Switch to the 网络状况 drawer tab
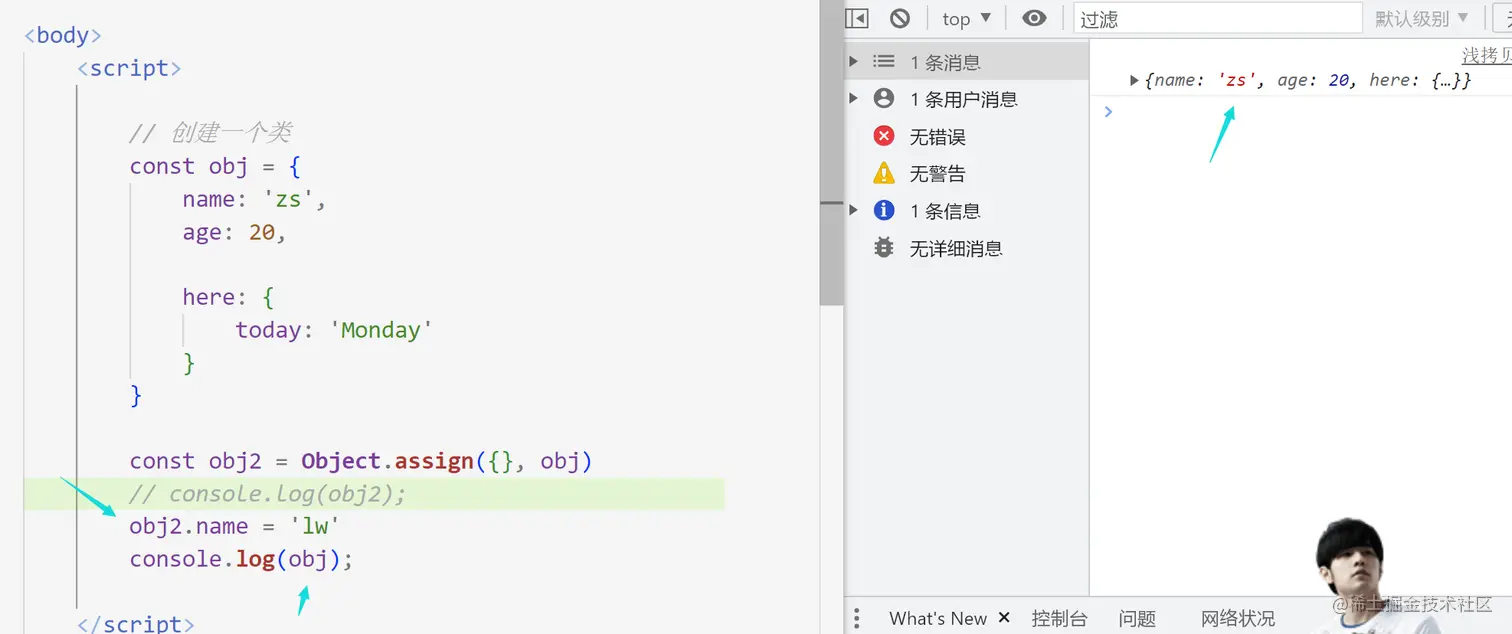 coord(1238,618)
